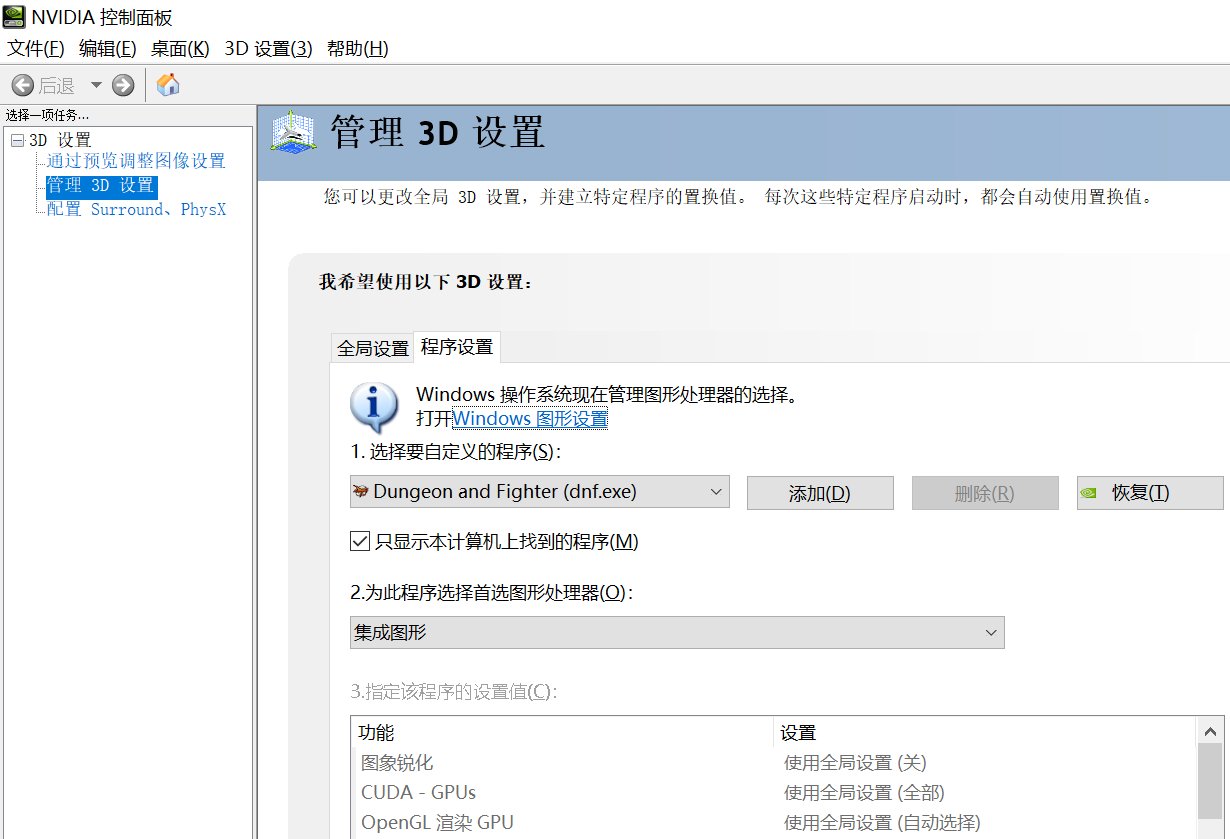Image resolution: width=1230 pixels, height=839 pixels.
Task: Open the 帮助(H) menu
Action: coord(357,48)
